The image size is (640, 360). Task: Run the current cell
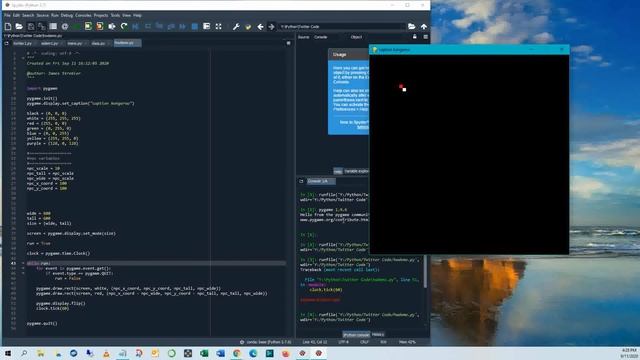[x=88, y=27]
